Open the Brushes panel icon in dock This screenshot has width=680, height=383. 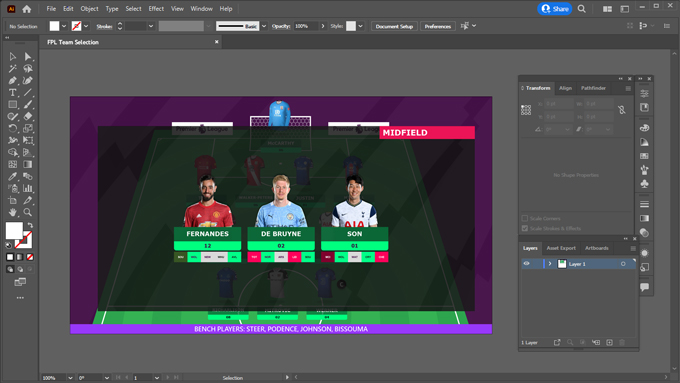(644, 170)
